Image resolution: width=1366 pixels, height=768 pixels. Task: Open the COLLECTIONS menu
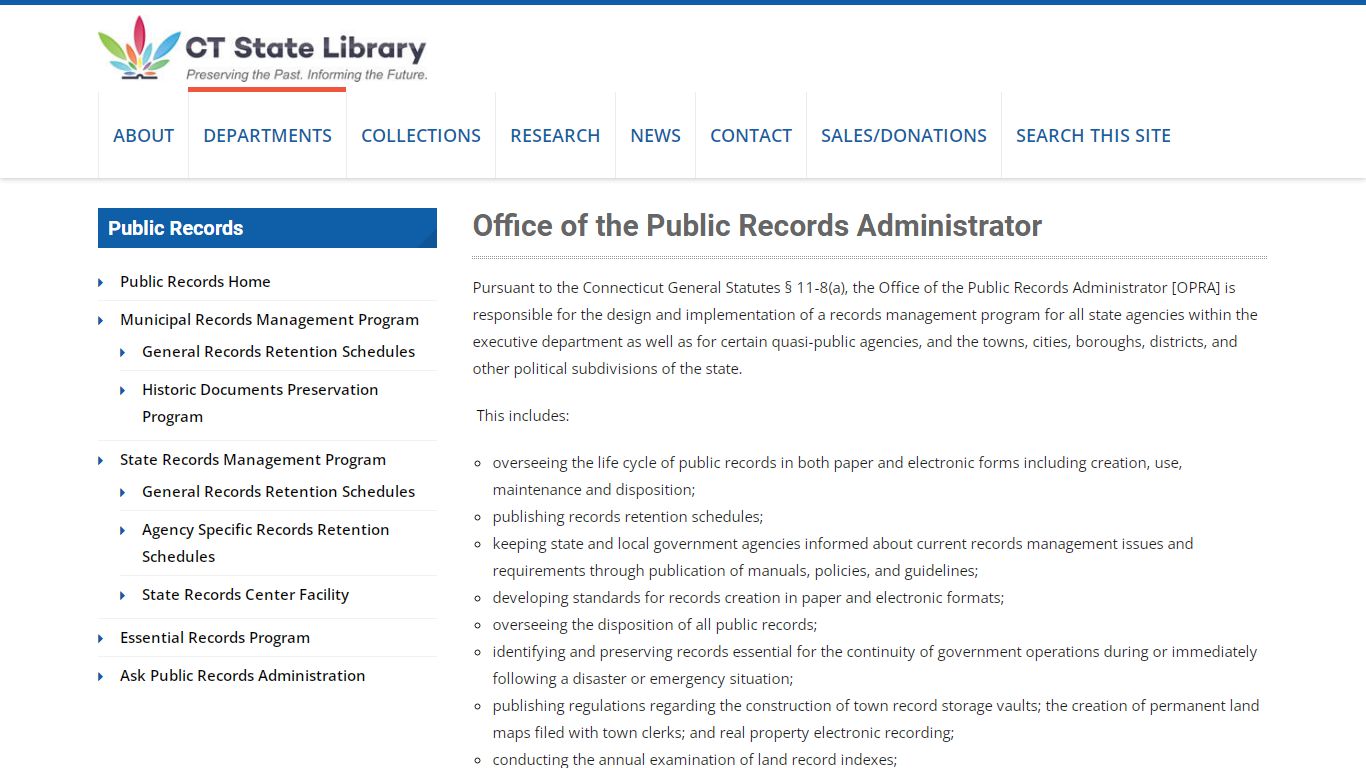[x=421, y=135]
